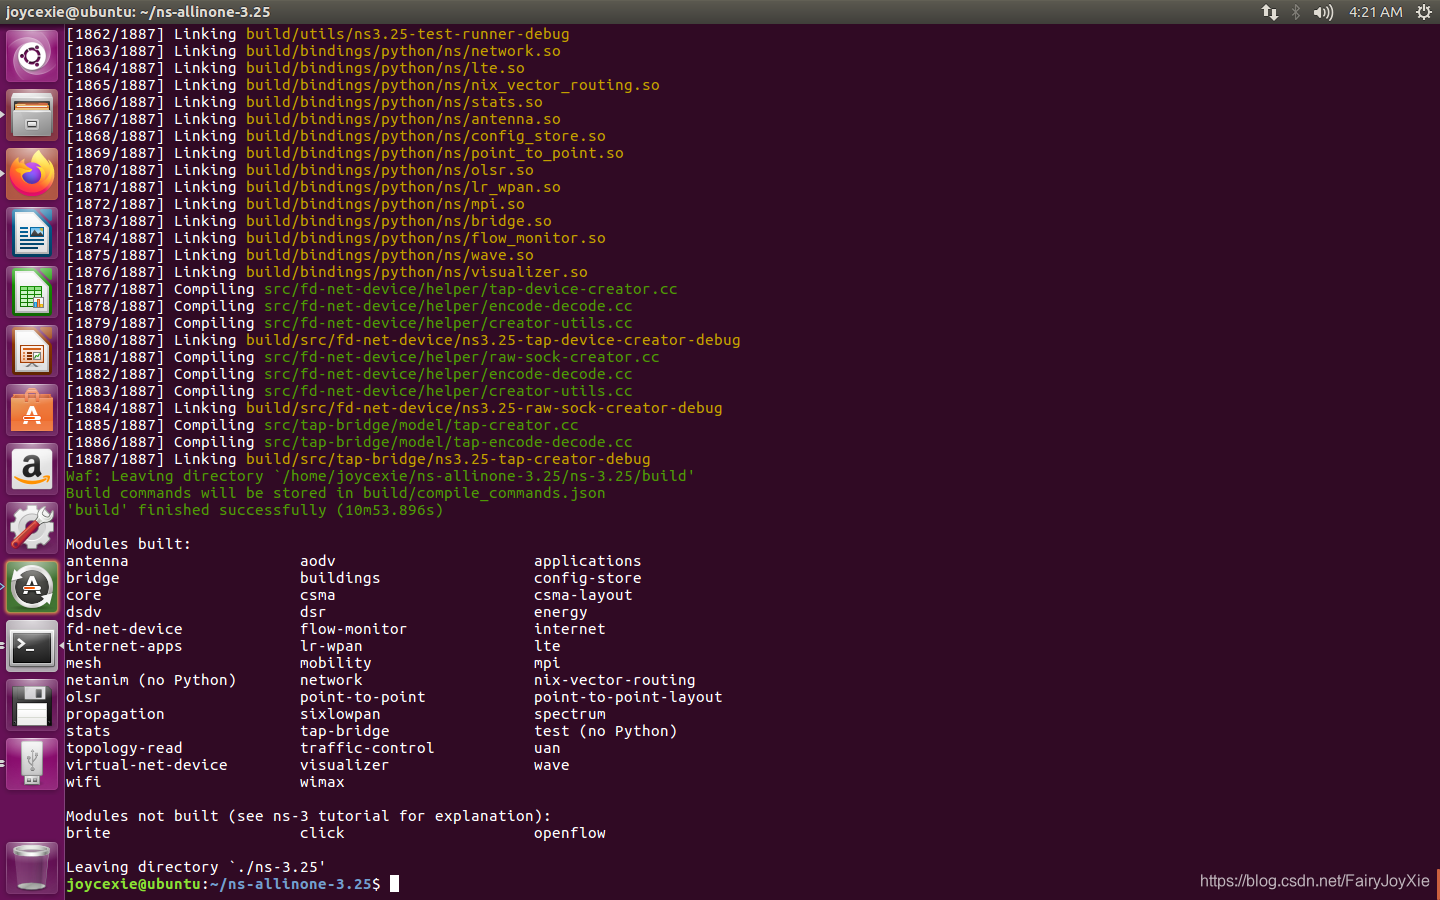Image resolution: width=1440 pixels, height=900 pixels.
Task: Click module name 'visualizer'
Action: [345, 765]
